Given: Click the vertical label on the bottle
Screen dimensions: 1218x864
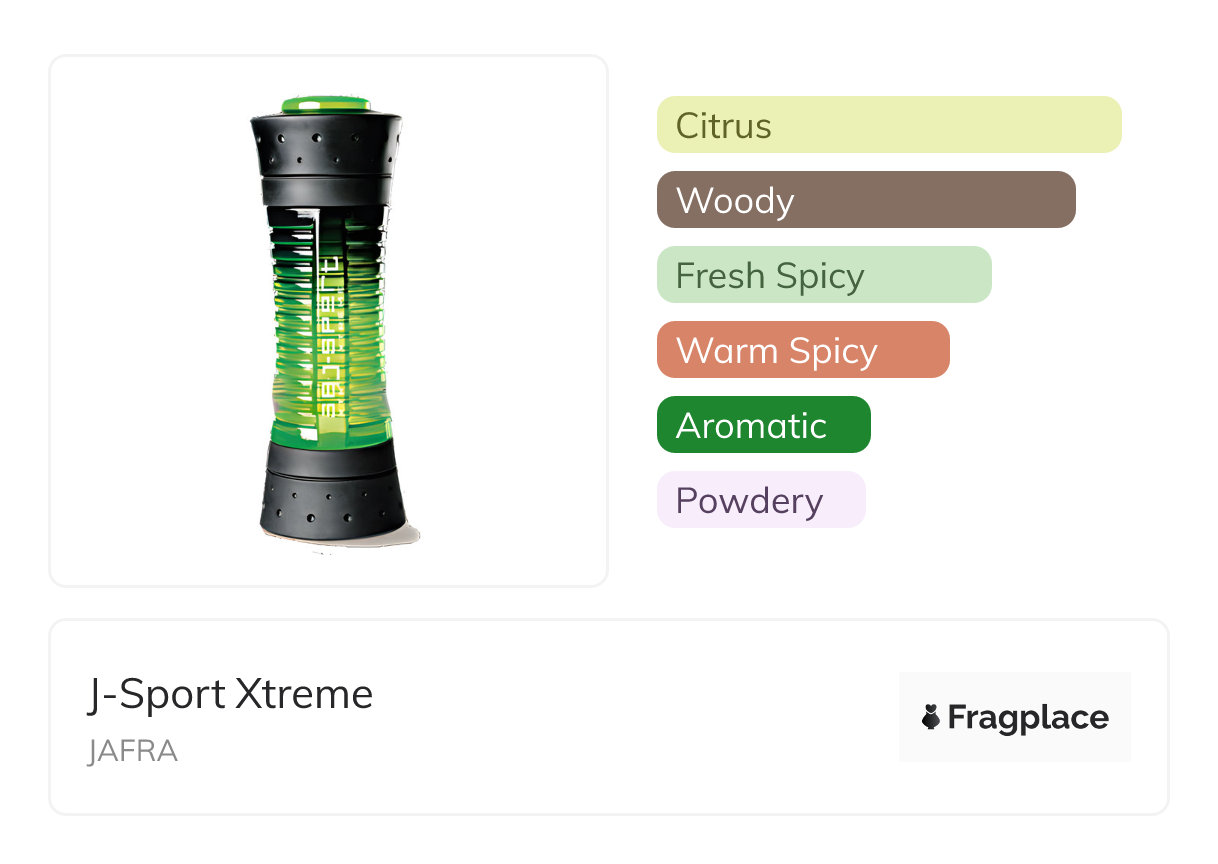Looking at the screenshot, I should click(x=334, y=335).
